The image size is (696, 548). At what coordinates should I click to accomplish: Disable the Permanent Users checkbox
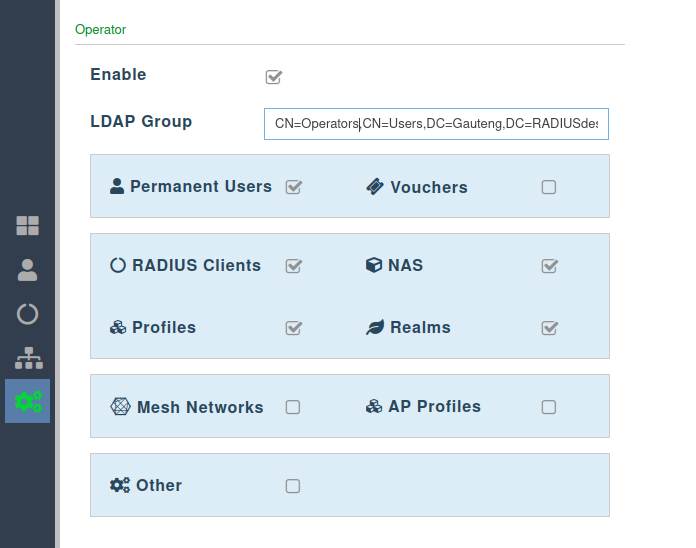tap(293, 187)
